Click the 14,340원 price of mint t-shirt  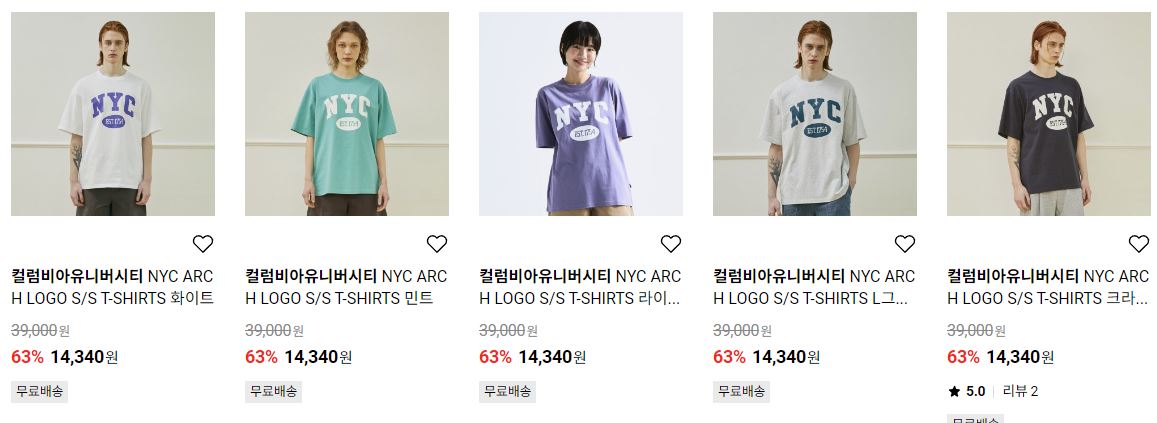318,357
